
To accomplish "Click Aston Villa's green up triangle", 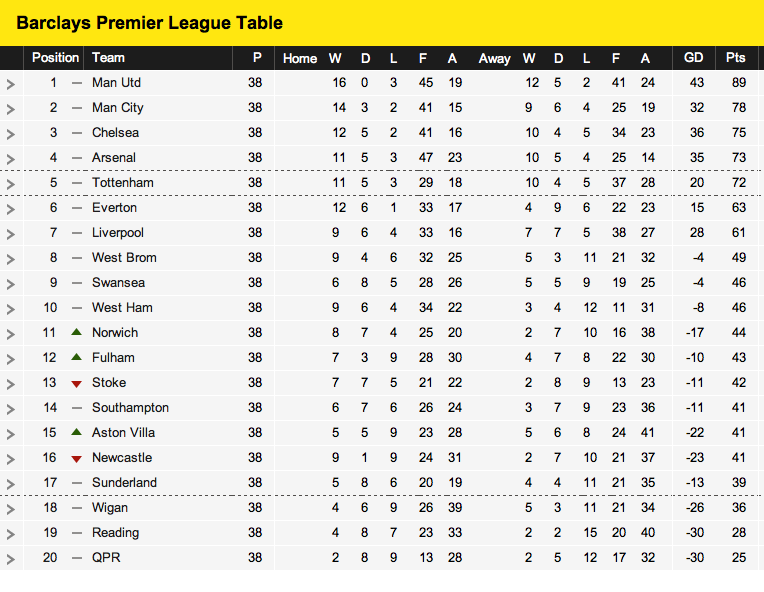I will coord(76,432).
